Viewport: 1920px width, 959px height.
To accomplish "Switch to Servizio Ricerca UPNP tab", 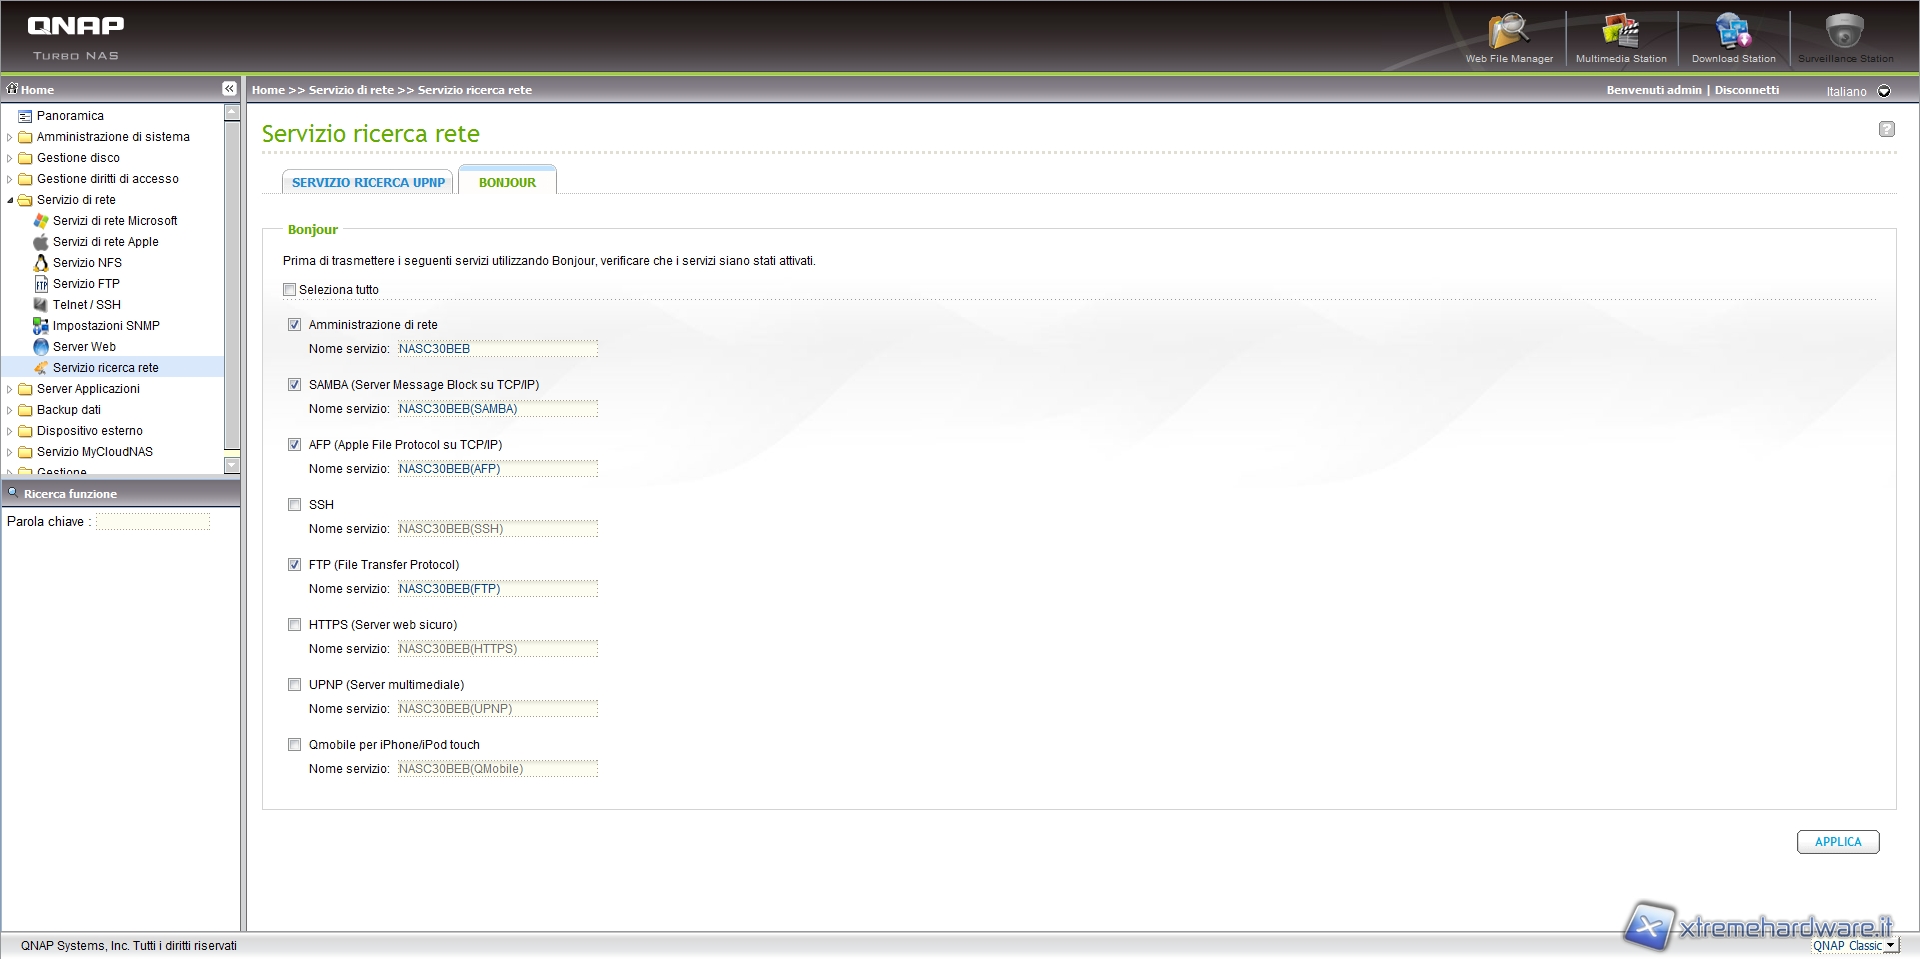I will pos(368,182).
